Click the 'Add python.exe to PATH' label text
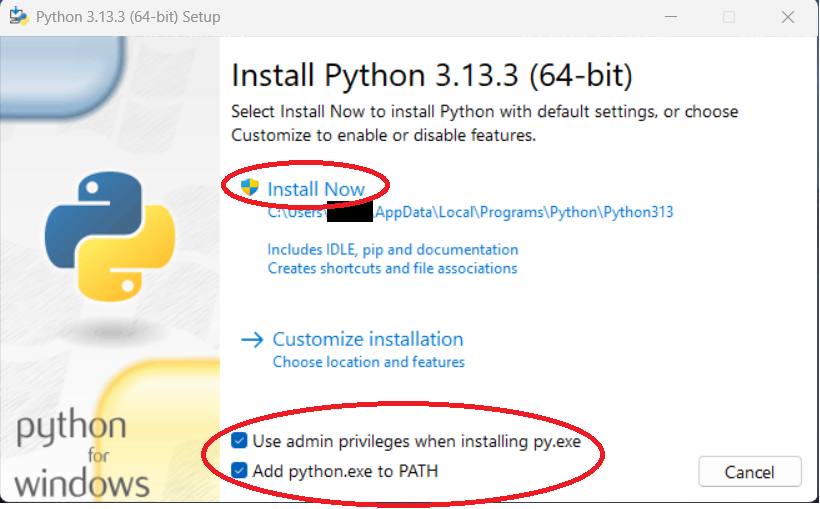The width and height of the screenshot is (820, 509). click(345, 470)
